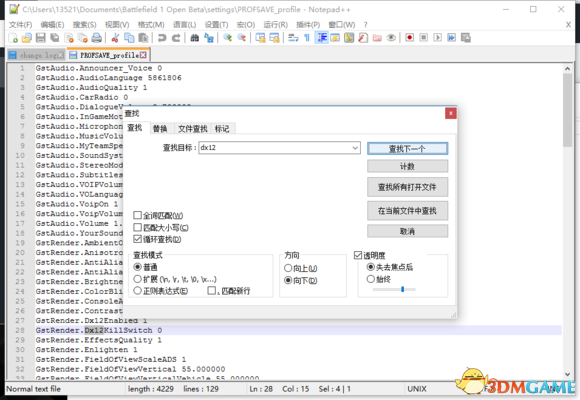Undo the last edit with the Undo arrow

[162, 38]
